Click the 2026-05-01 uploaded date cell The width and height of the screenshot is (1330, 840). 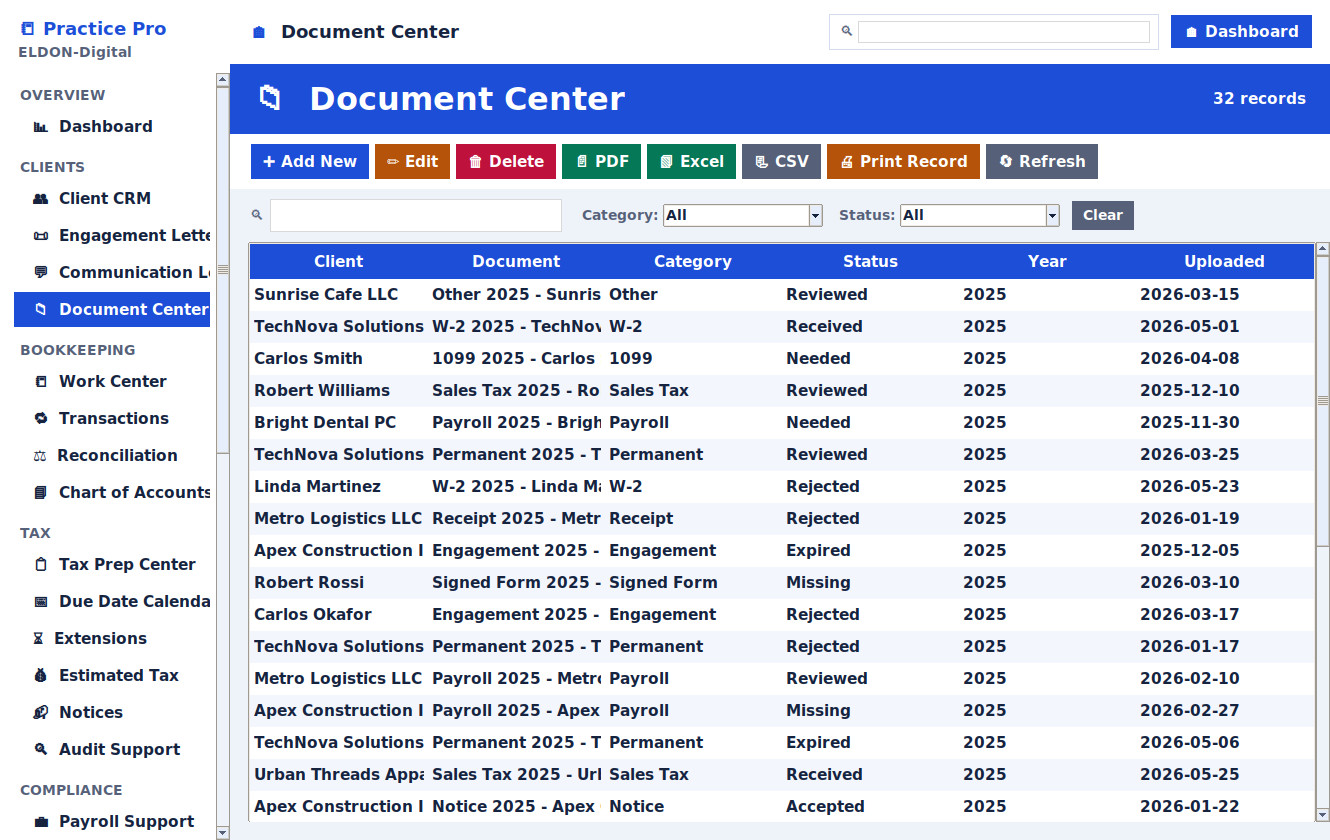coord(1224,327)
